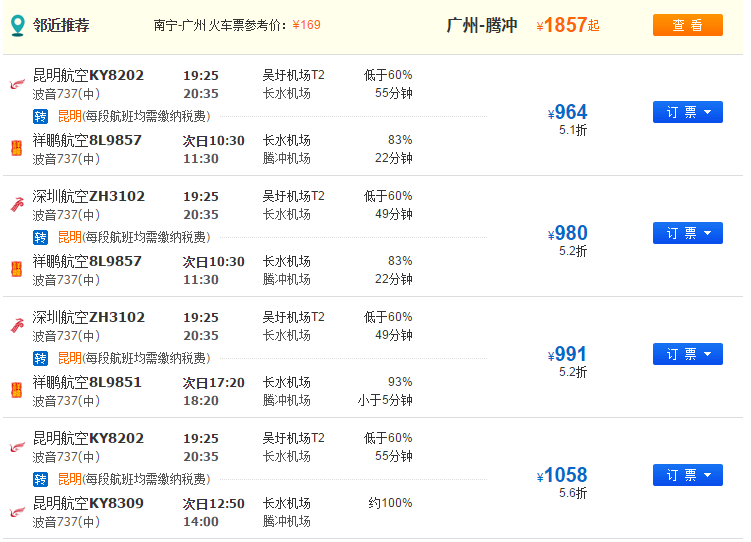Expand the 订票 dropdown arrow for ¥991
This screenshot has width=751, height=542.
click(x=708, y=355)
